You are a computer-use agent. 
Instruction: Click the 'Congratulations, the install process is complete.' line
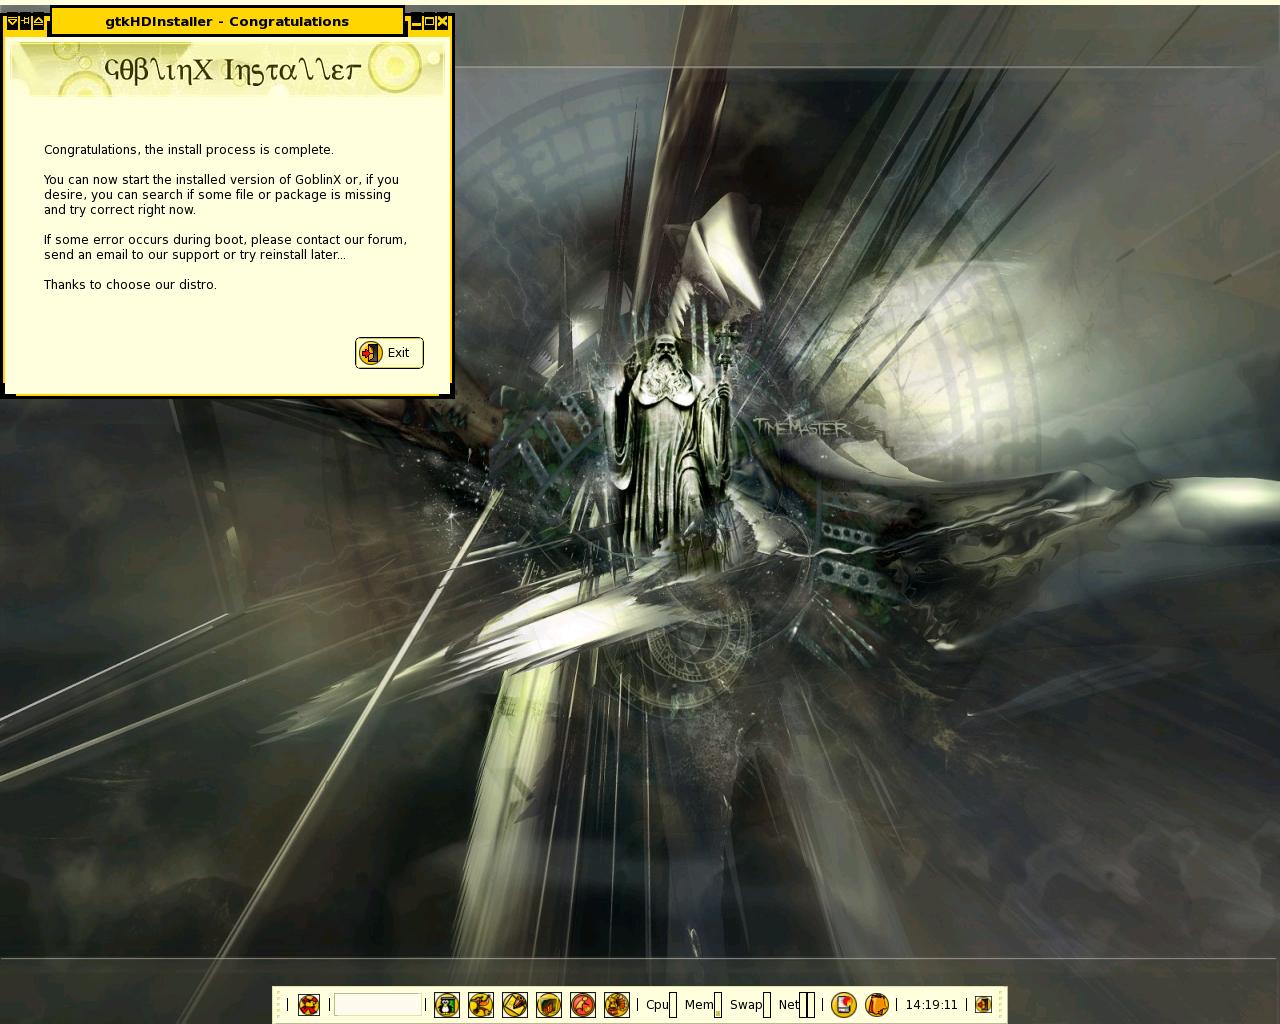click(189, 150)
